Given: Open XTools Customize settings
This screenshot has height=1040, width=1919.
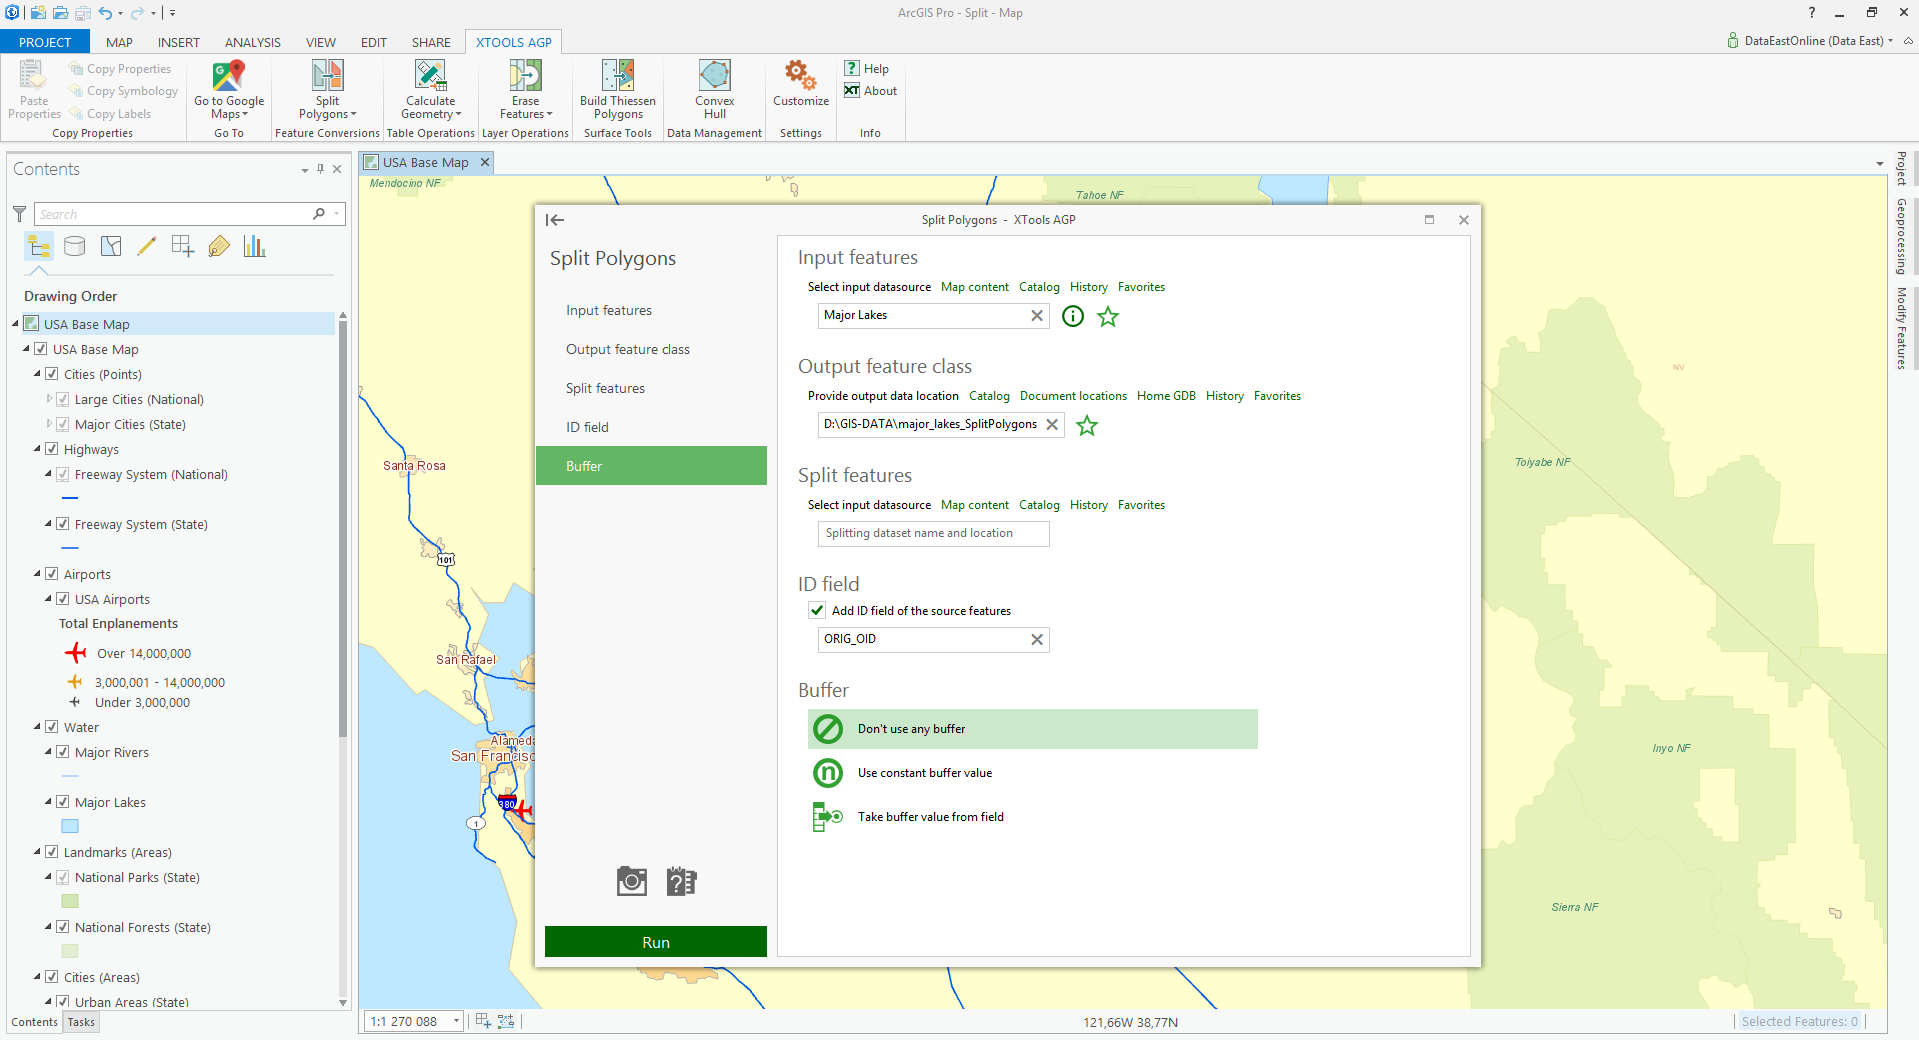Looking at the screenshot, I should click(801, 84).
